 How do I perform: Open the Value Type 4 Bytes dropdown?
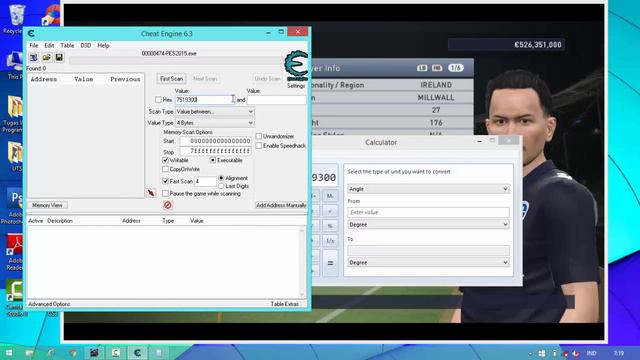pos(214,123)
